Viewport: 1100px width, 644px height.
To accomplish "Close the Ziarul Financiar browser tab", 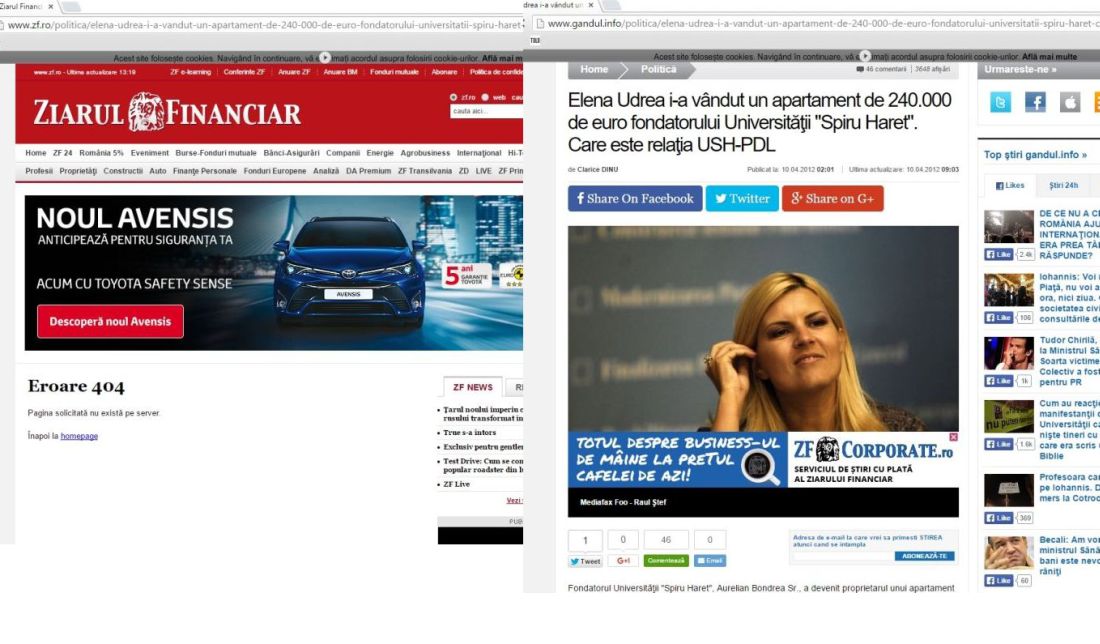I will point(51,6).
